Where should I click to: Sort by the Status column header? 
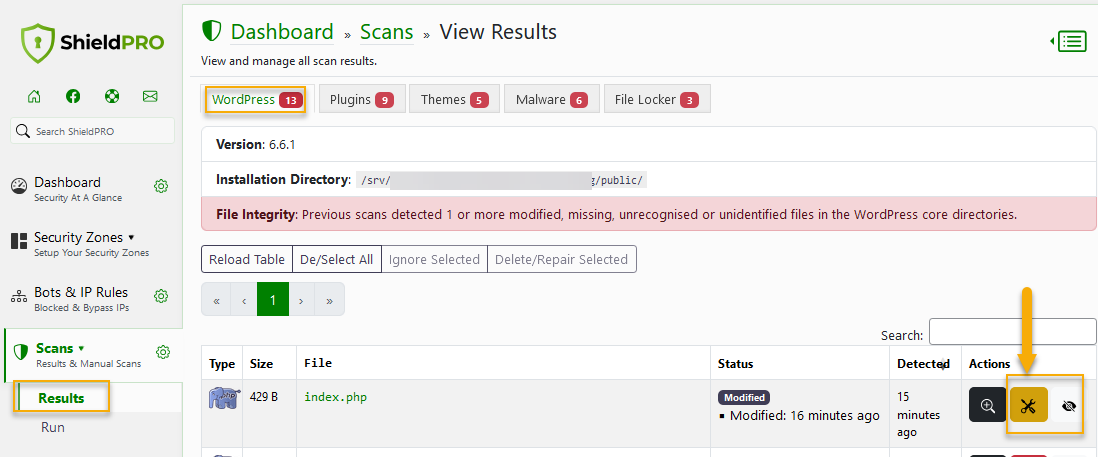click(801, 364)
